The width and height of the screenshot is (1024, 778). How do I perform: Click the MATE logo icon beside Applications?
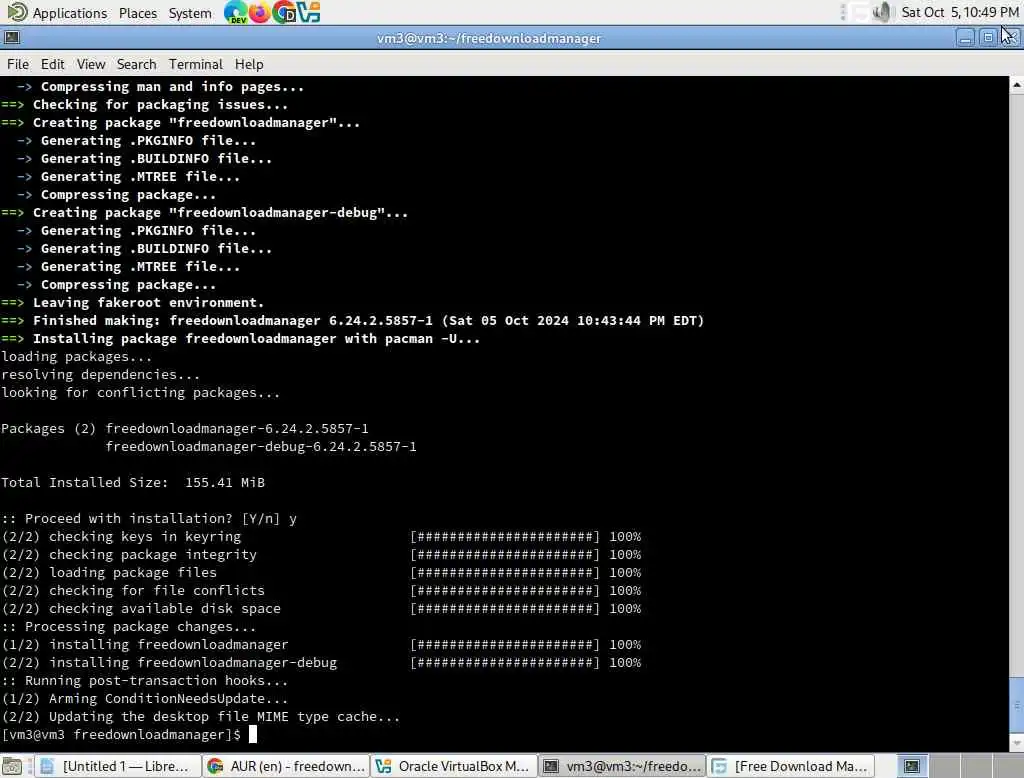[17, 12]
